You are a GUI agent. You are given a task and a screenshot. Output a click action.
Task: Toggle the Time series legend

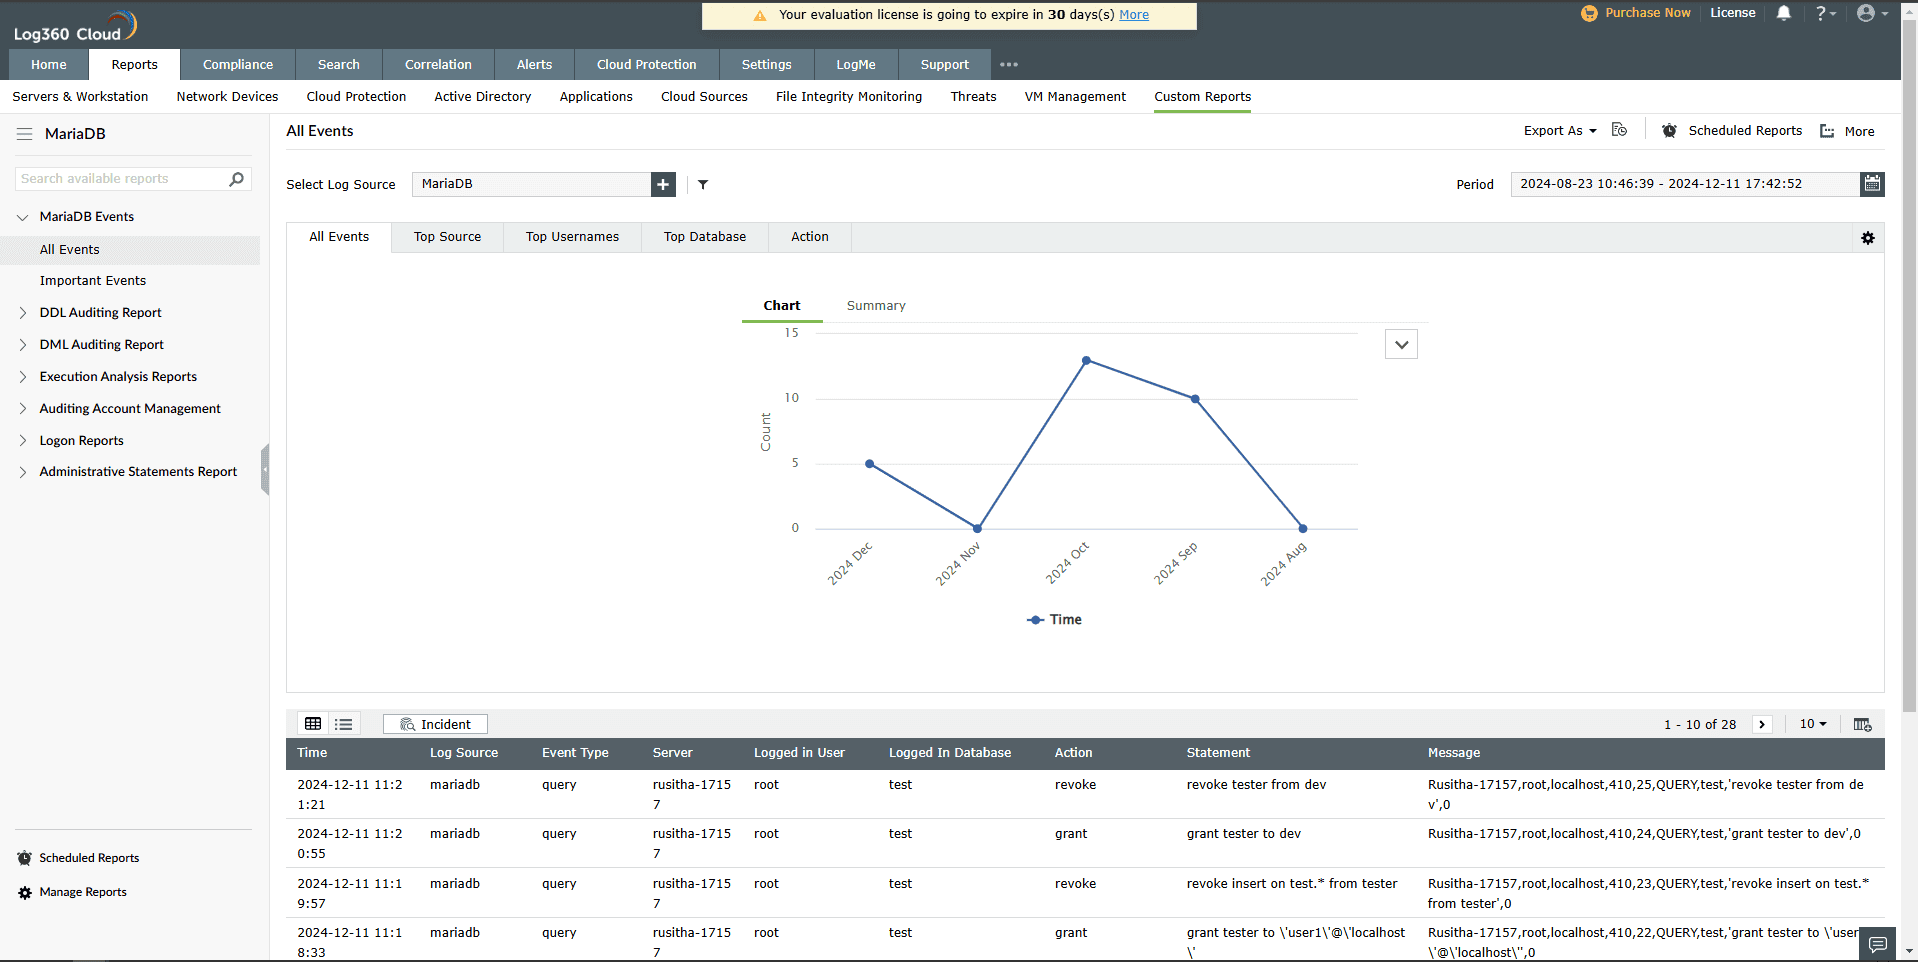[x=1055, y=620]
